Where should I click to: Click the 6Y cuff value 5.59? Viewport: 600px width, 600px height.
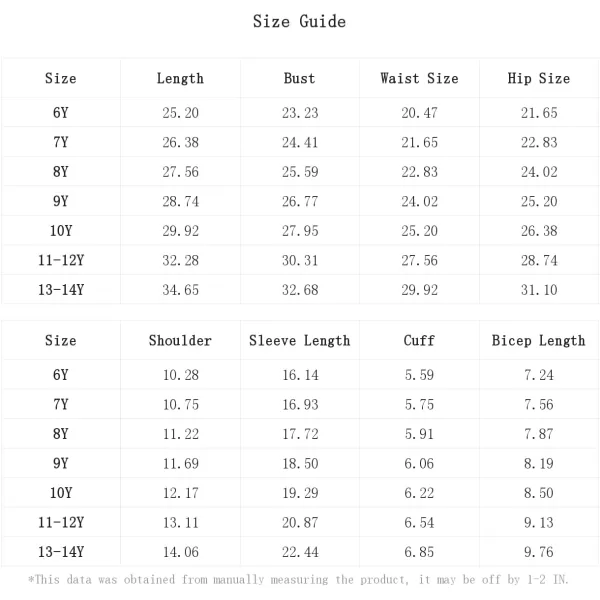click(x=419, y=375)
